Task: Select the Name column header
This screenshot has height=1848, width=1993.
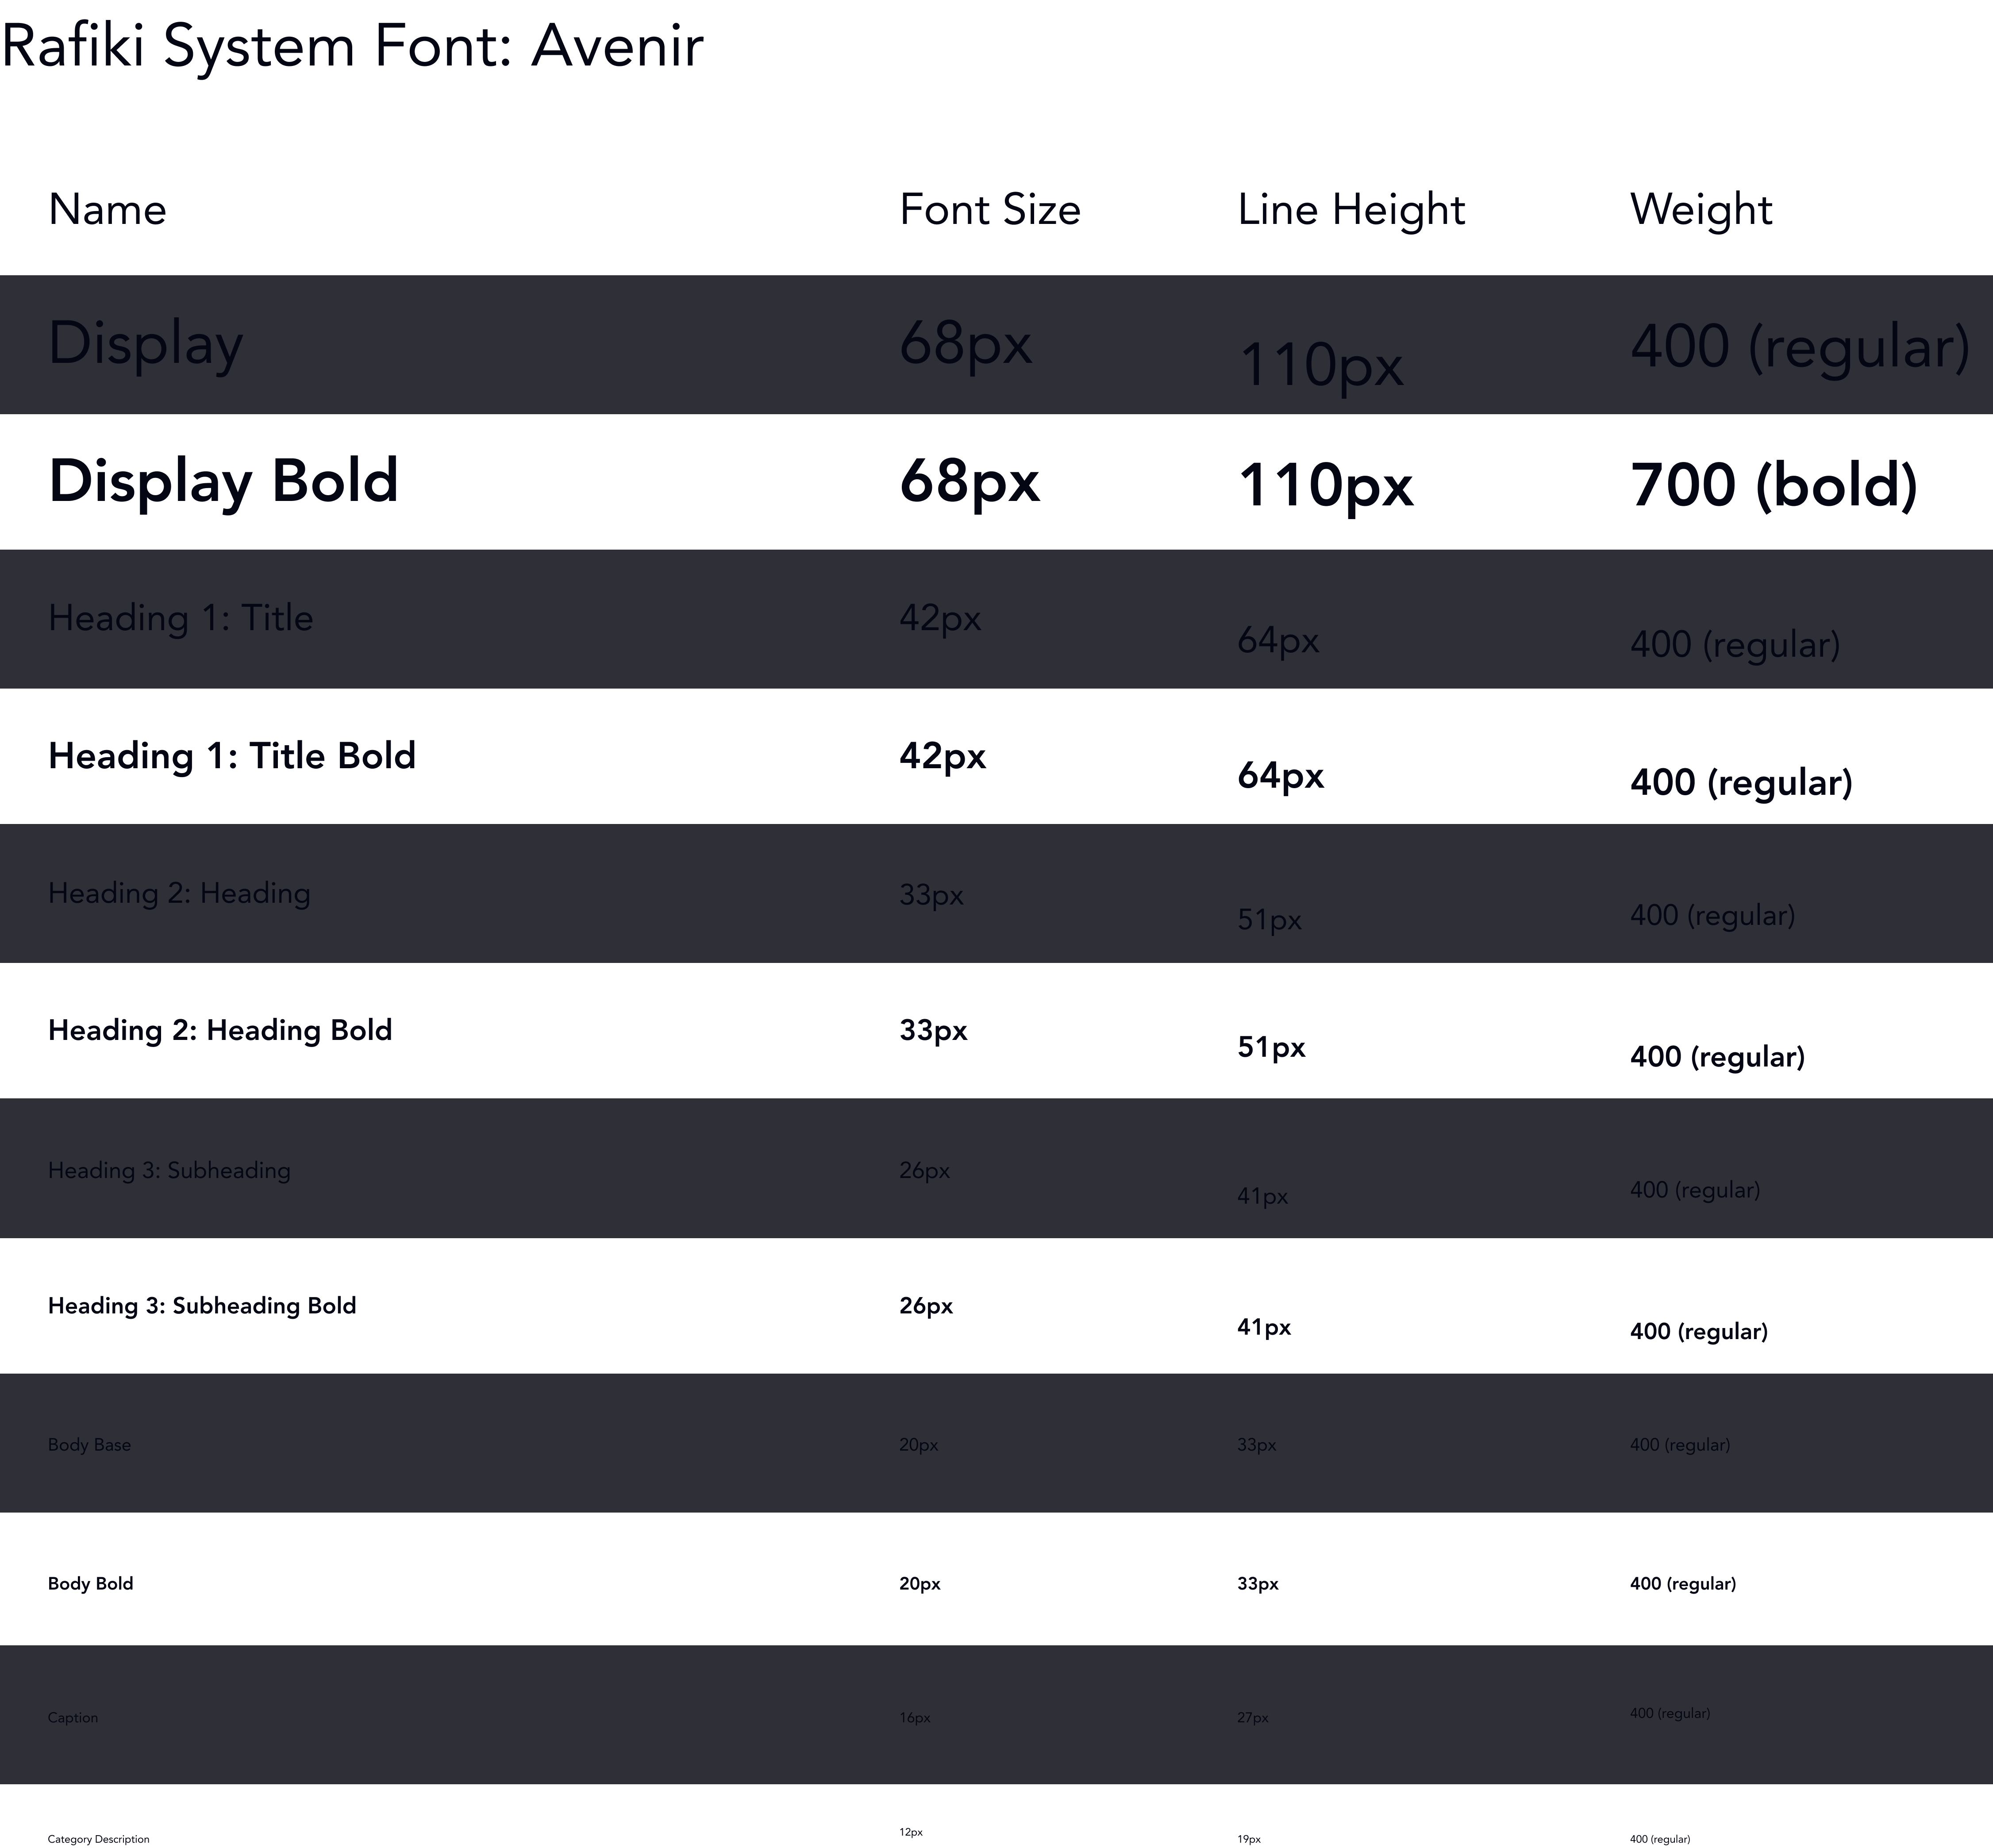Action: tap(107, 210)
